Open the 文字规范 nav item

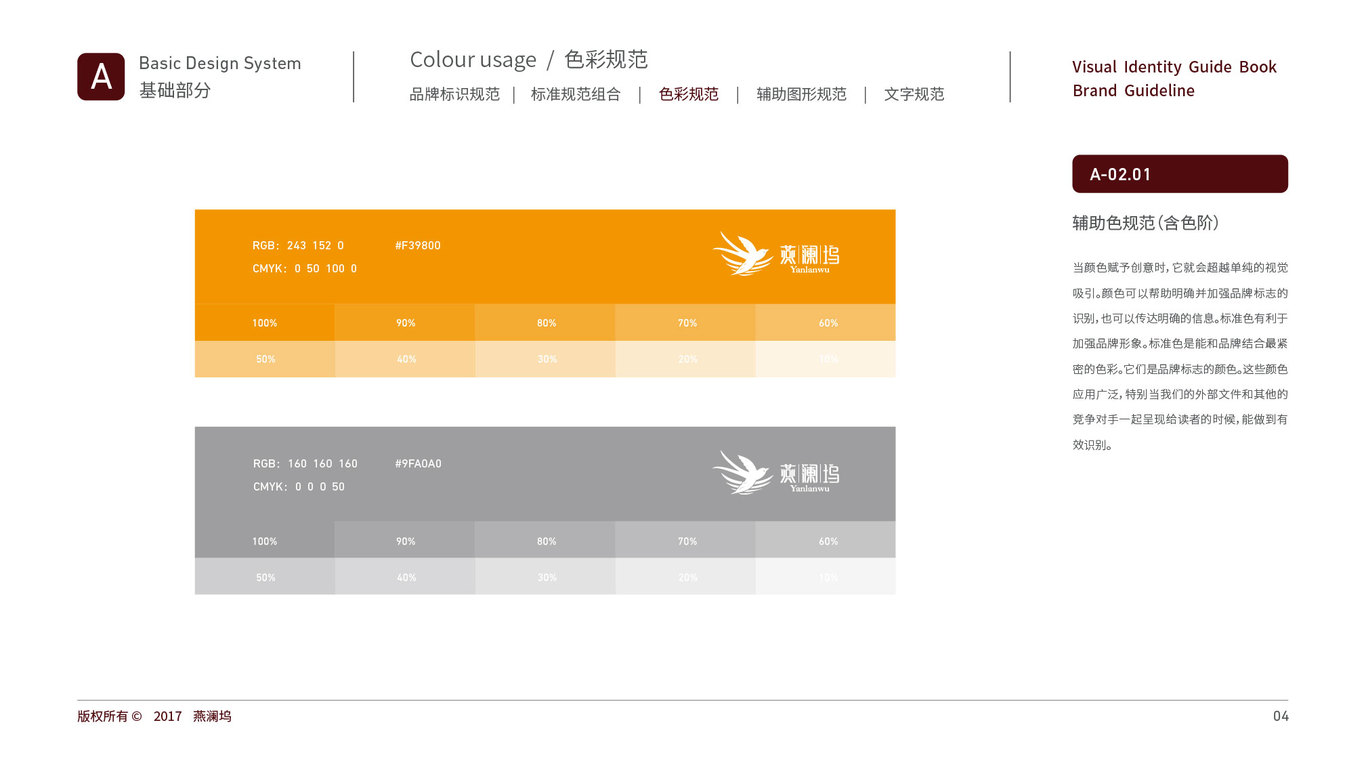point(914,94)
